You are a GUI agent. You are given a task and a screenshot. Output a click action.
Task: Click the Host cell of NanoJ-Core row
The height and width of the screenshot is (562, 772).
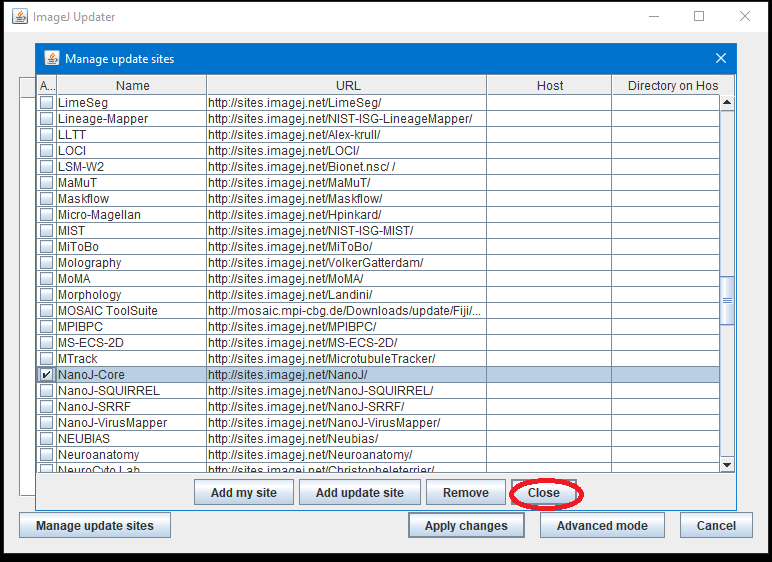coord(549,375)
